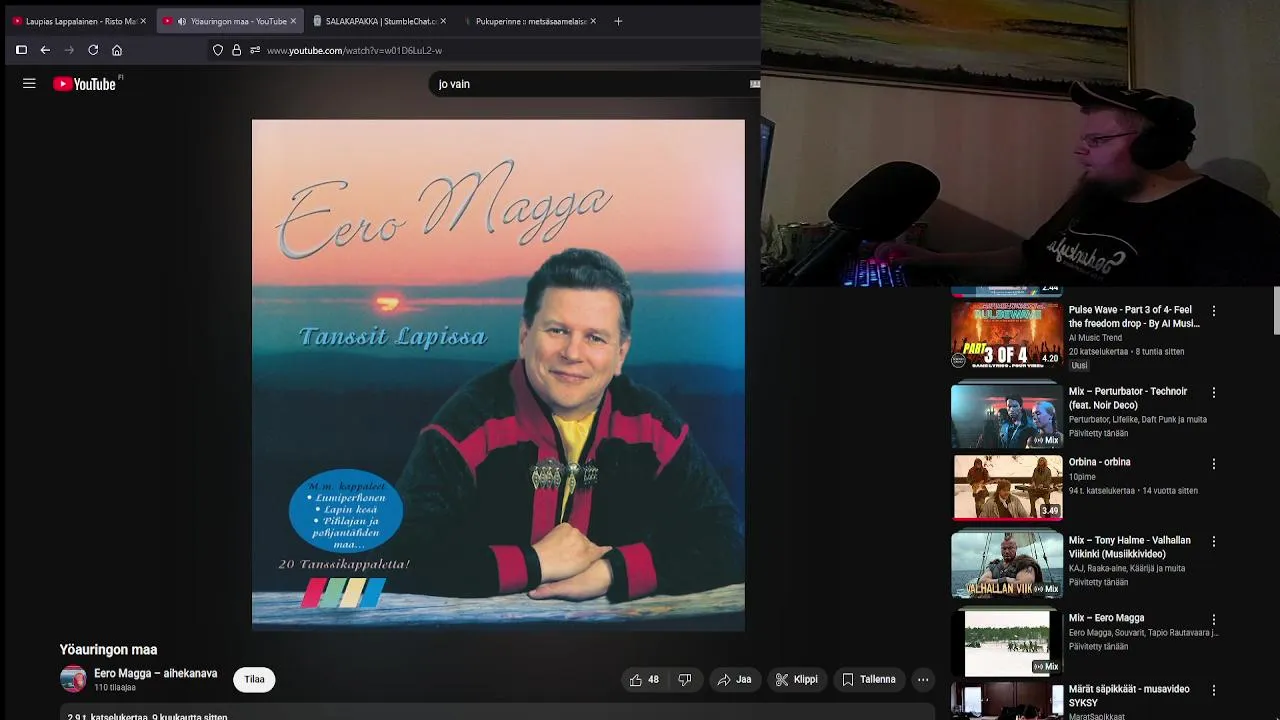The image size is (1280, 720).
Task: Open 'Mix – Eero Magga' title
Action: point(1106,618)
